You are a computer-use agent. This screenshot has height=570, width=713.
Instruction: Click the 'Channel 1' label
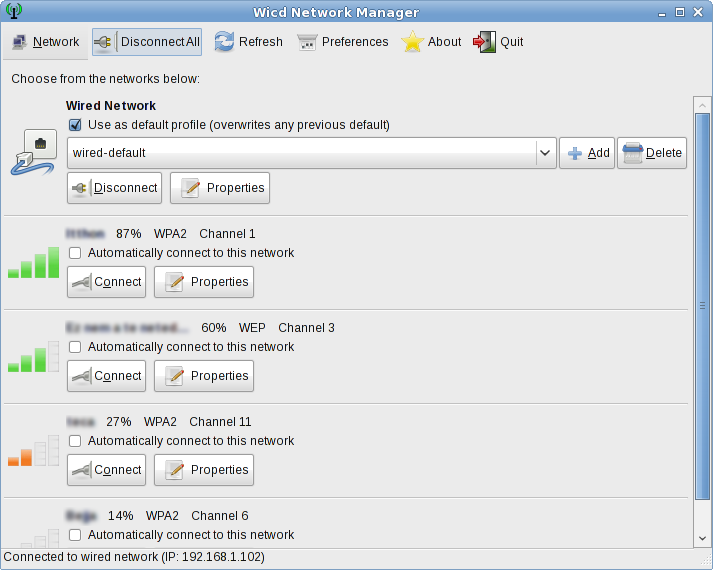227,234
